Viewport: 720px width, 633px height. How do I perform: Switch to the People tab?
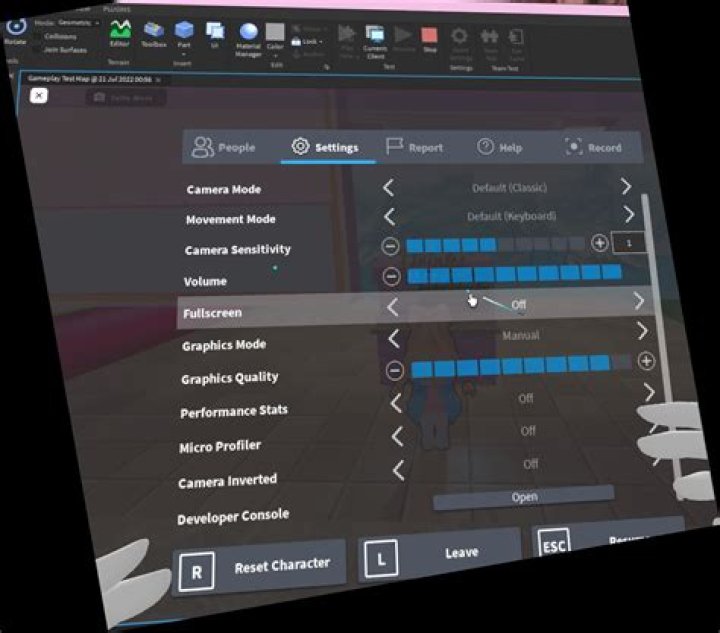coord(224,147)
